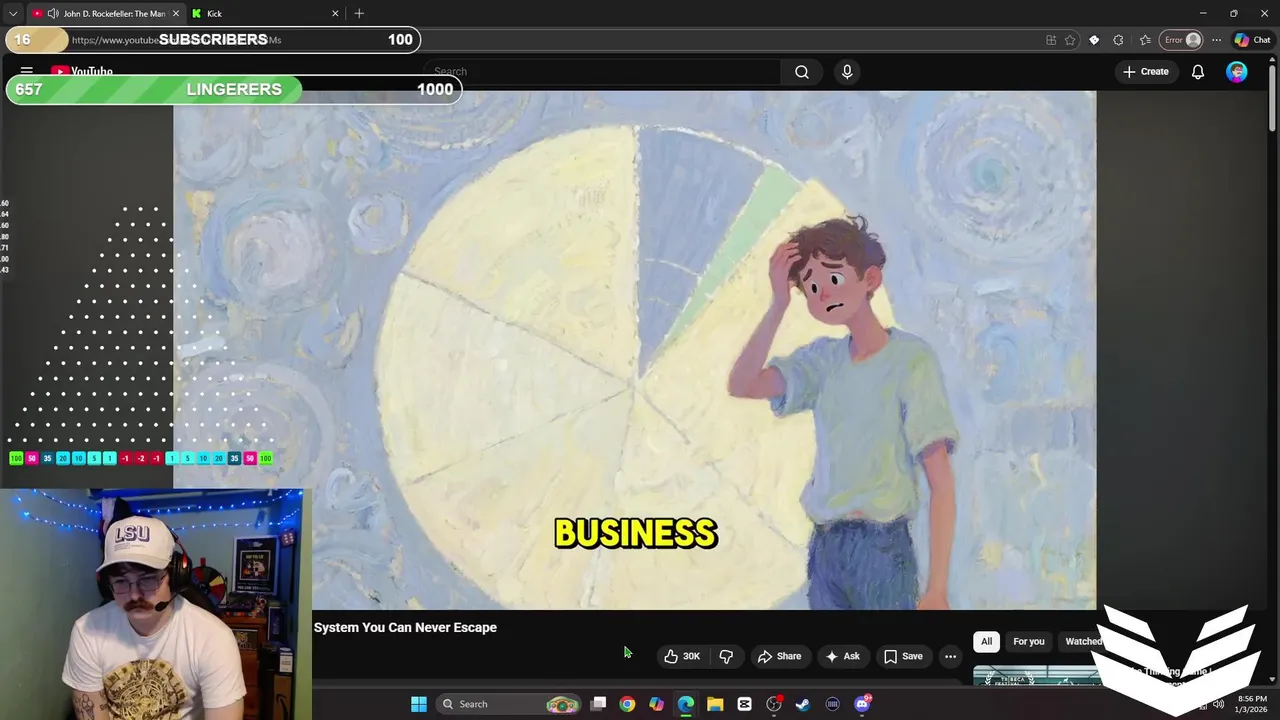
Task: Select the For you filter chip
Action: 1028,641
